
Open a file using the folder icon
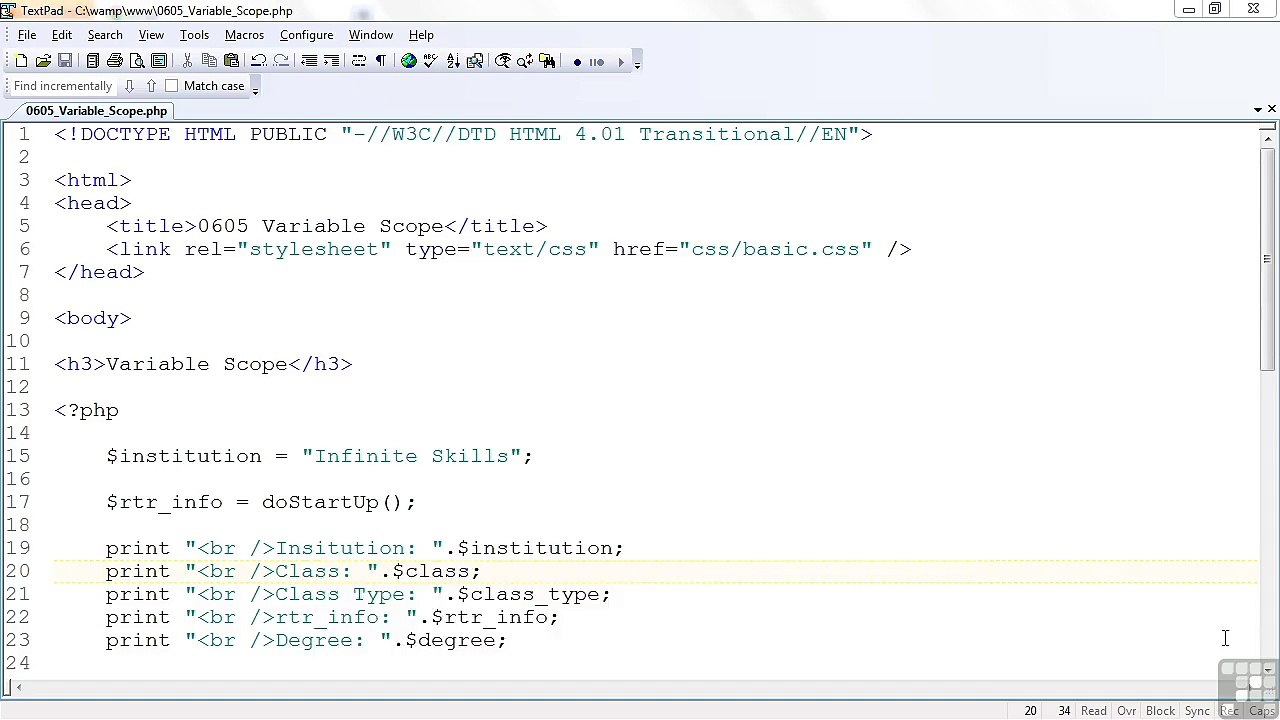(x=43, y=61)
